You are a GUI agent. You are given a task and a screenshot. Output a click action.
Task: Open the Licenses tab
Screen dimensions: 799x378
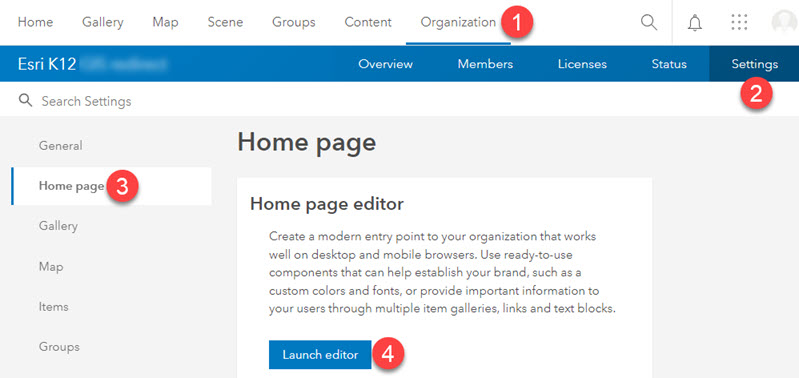point(582,64)
